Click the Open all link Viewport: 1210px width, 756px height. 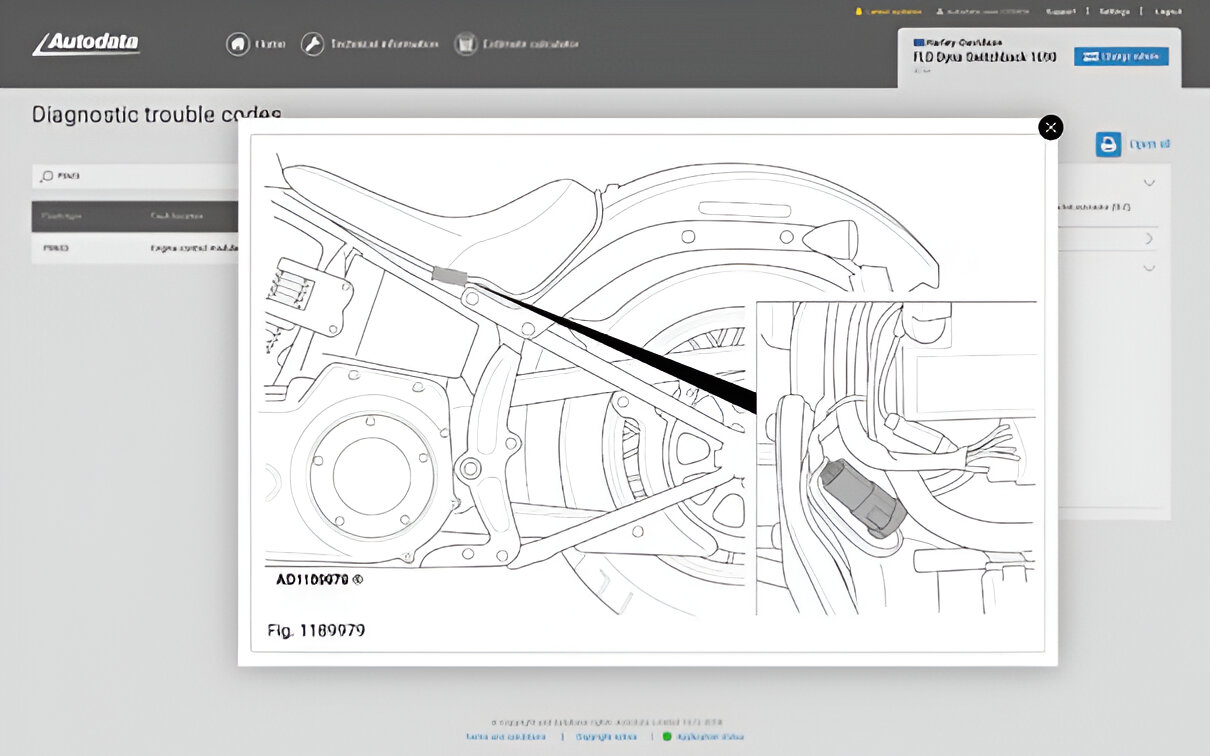[x=1149, y=144]
